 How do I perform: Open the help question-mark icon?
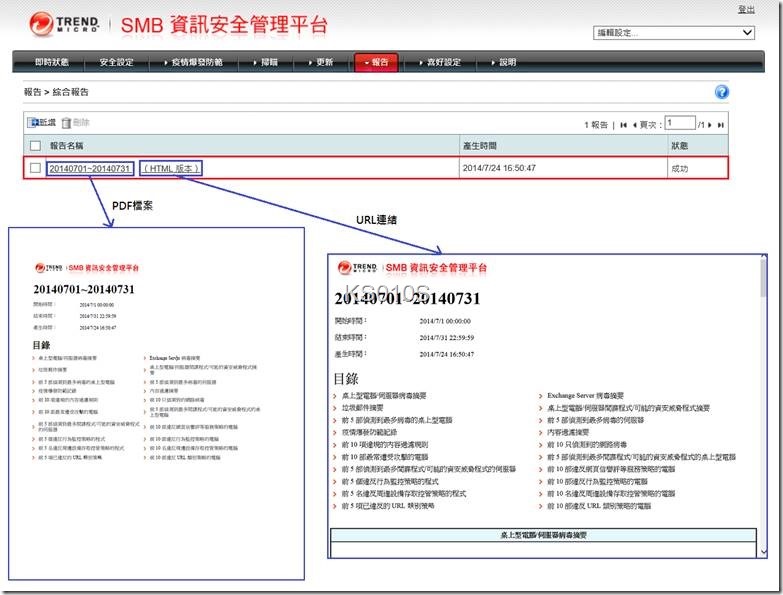[x=722, y=92]
